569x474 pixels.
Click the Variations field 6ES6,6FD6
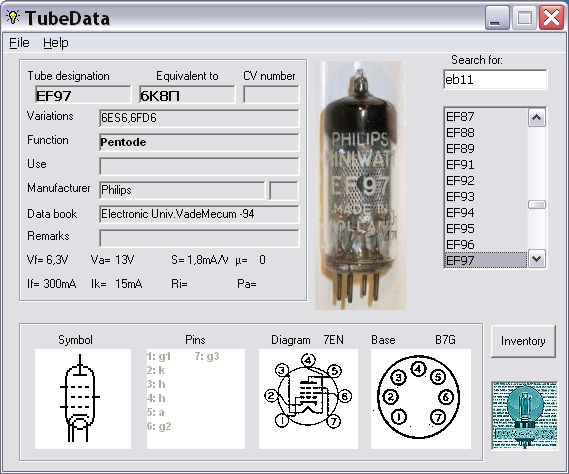coord(199,118)
